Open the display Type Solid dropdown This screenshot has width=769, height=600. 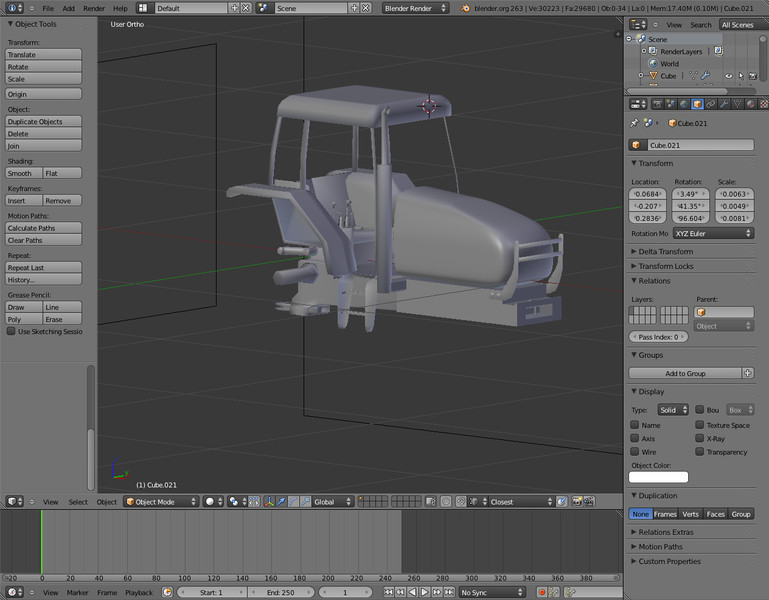673,410
